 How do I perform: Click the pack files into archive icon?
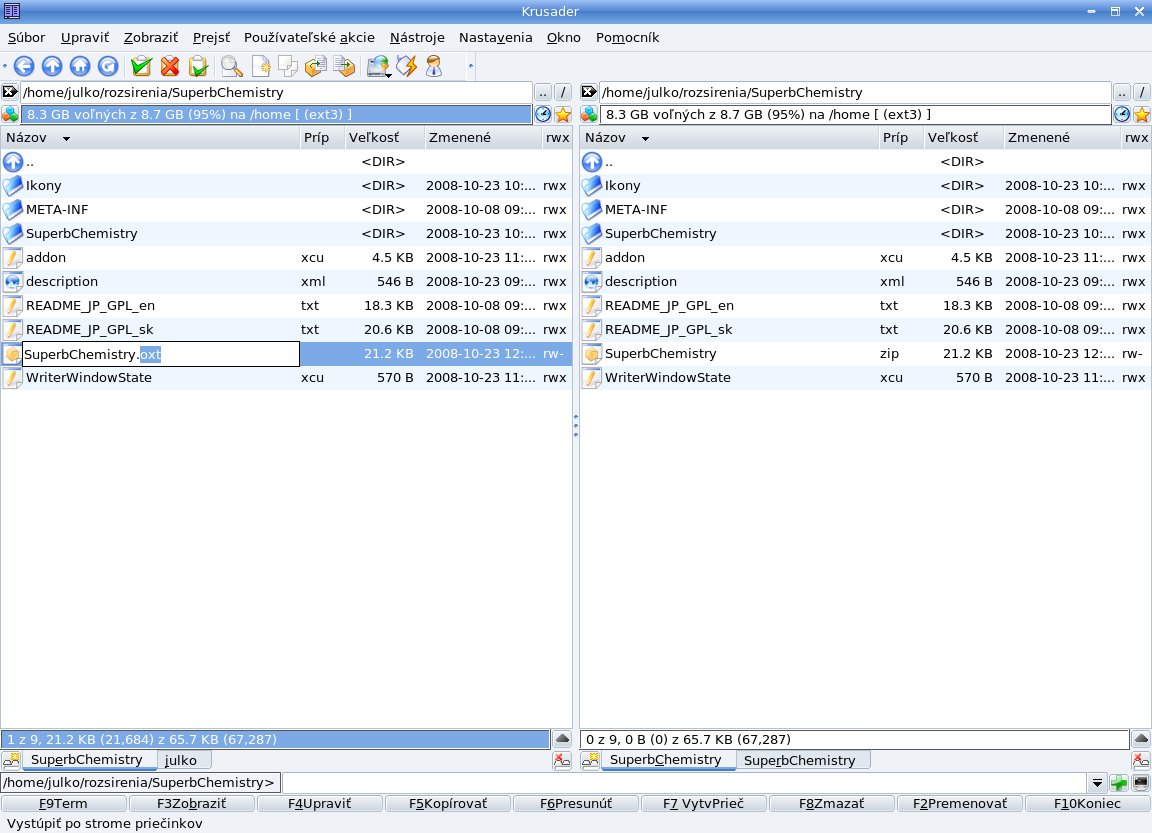point(316,66)
